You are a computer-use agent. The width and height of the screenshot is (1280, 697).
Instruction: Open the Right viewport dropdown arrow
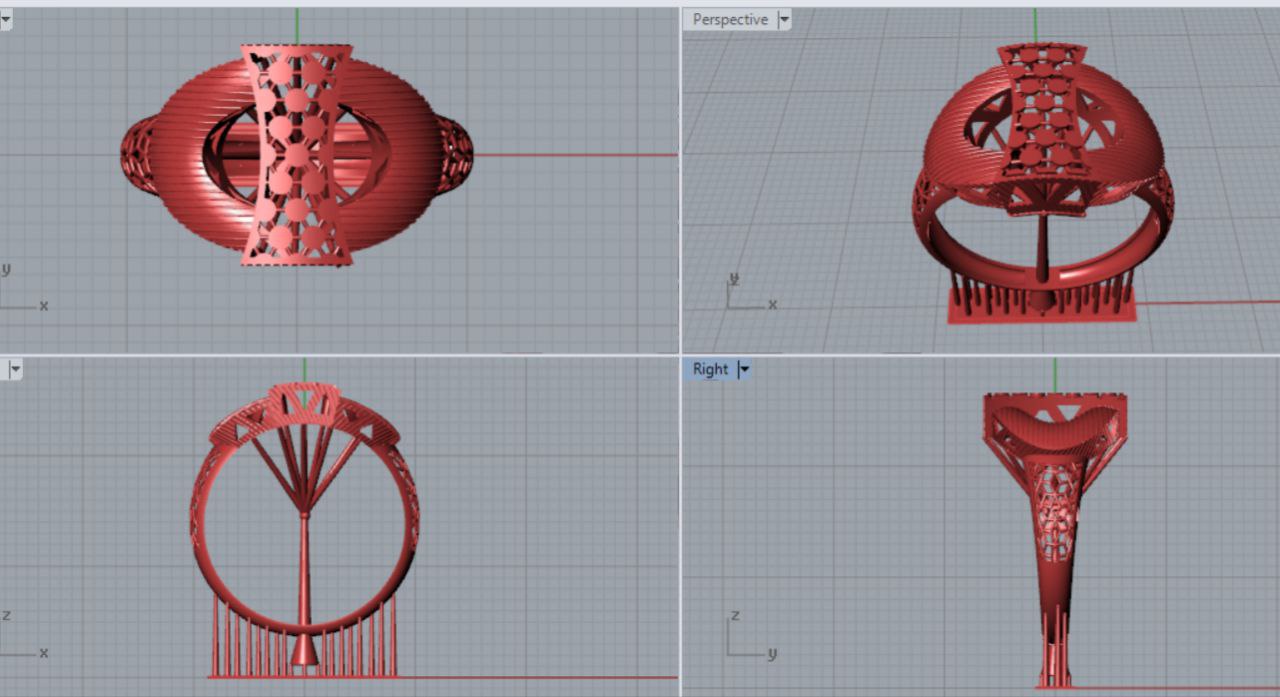click(x=744, y=369)
